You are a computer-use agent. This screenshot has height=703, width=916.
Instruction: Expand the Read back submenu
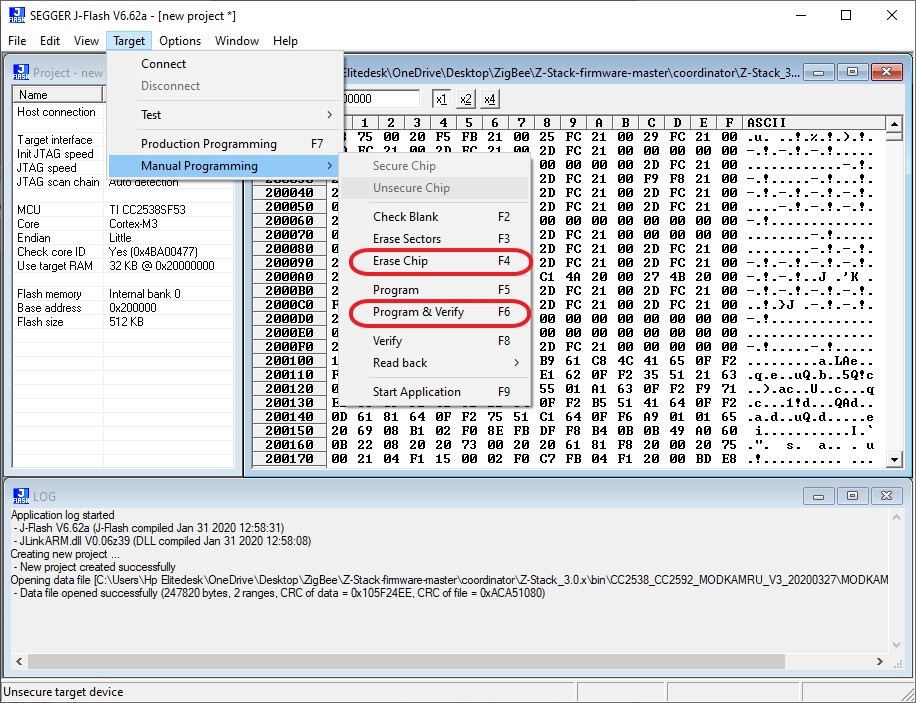pos(435,363)
